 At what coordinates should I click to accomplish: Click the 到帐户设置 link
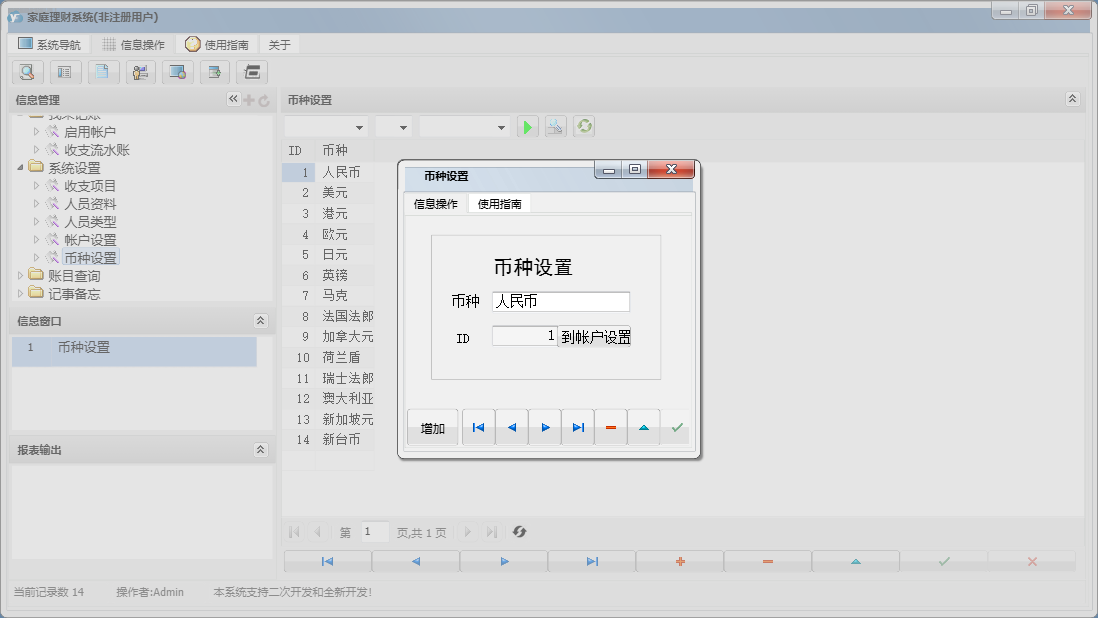point(597,338)
